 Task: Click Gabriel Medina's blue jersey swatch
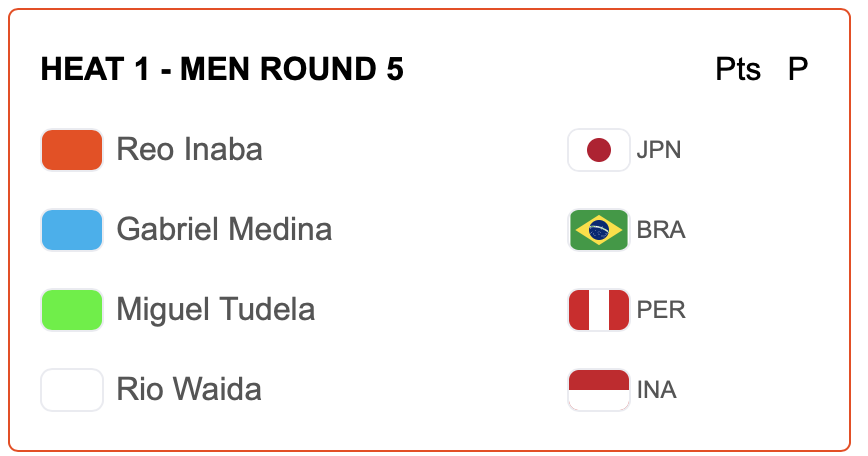(72, 230)
